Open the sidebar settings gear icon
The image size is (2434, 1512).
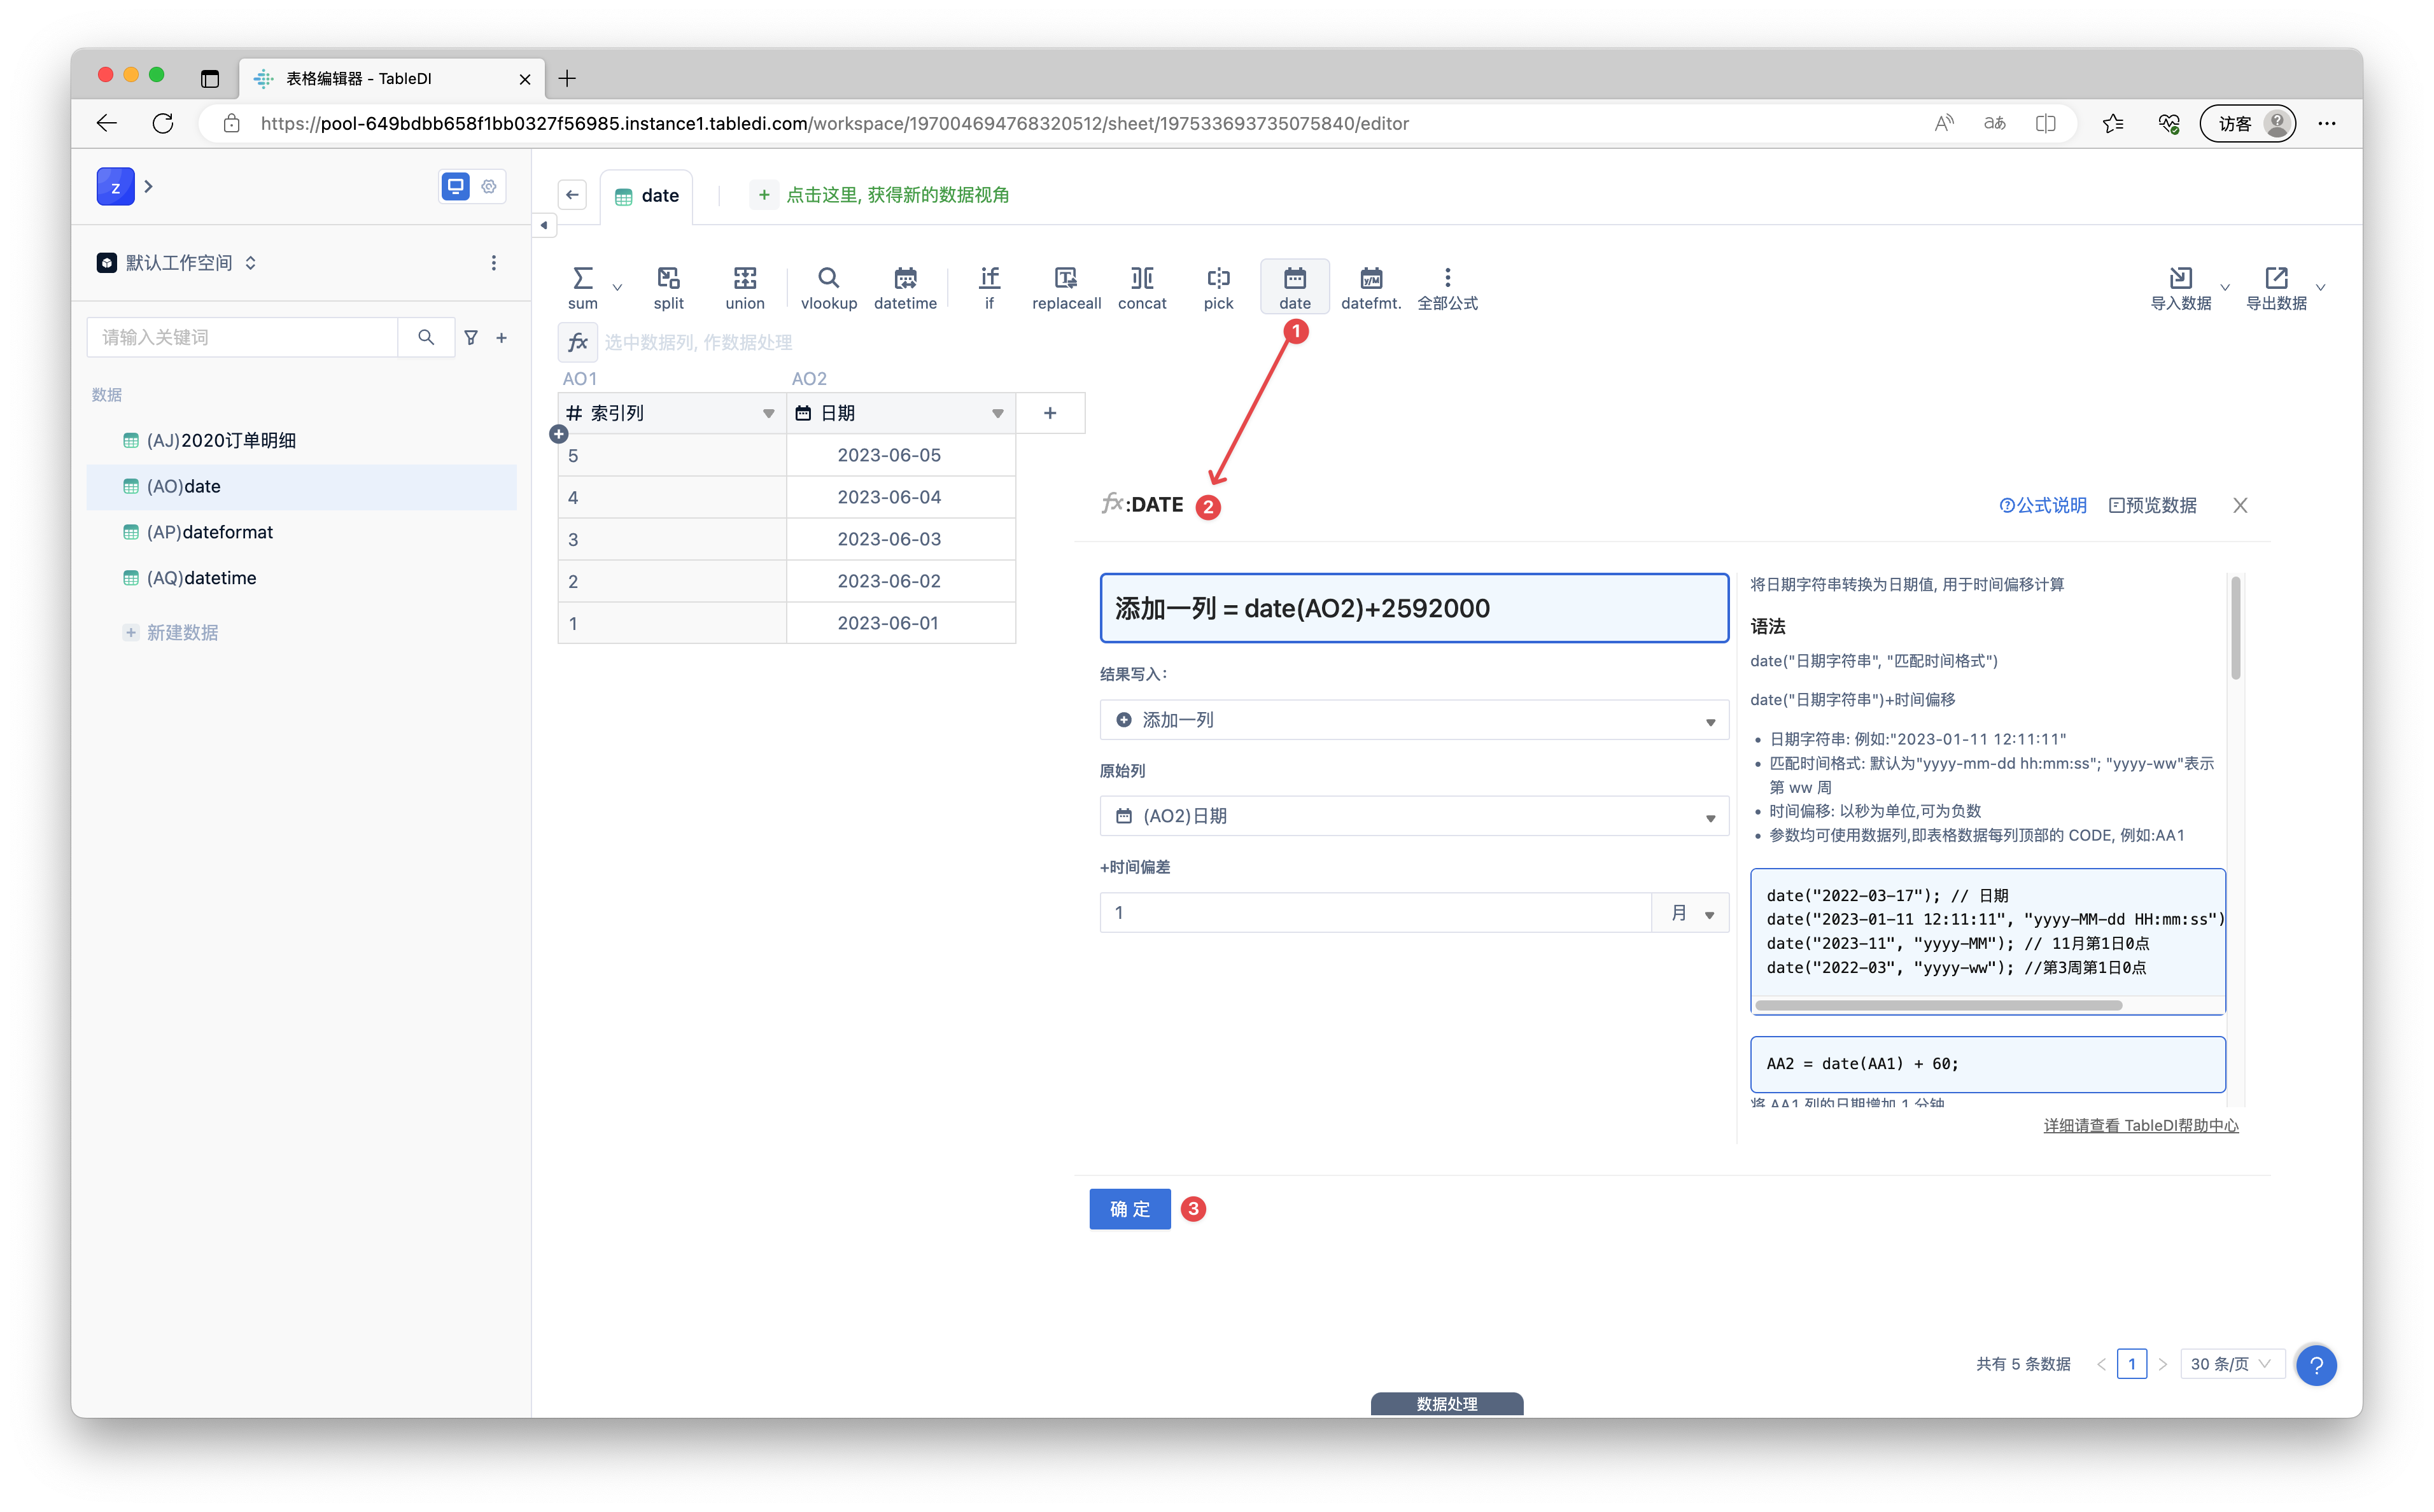click(489, 186)
